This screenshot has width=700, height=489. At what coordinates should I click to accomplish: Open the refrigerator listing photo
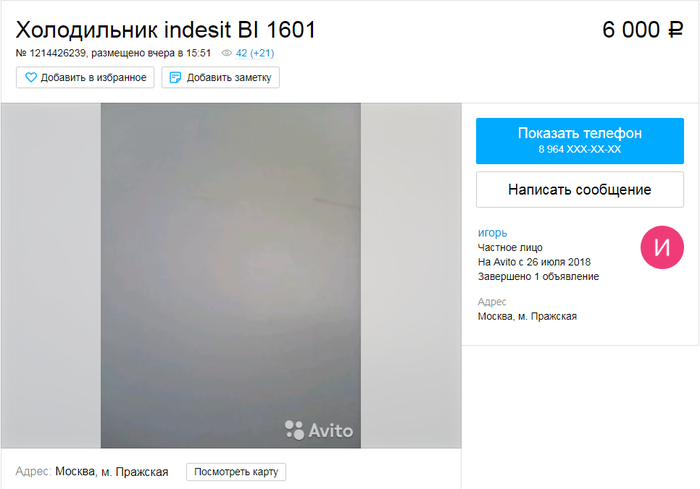230,275
